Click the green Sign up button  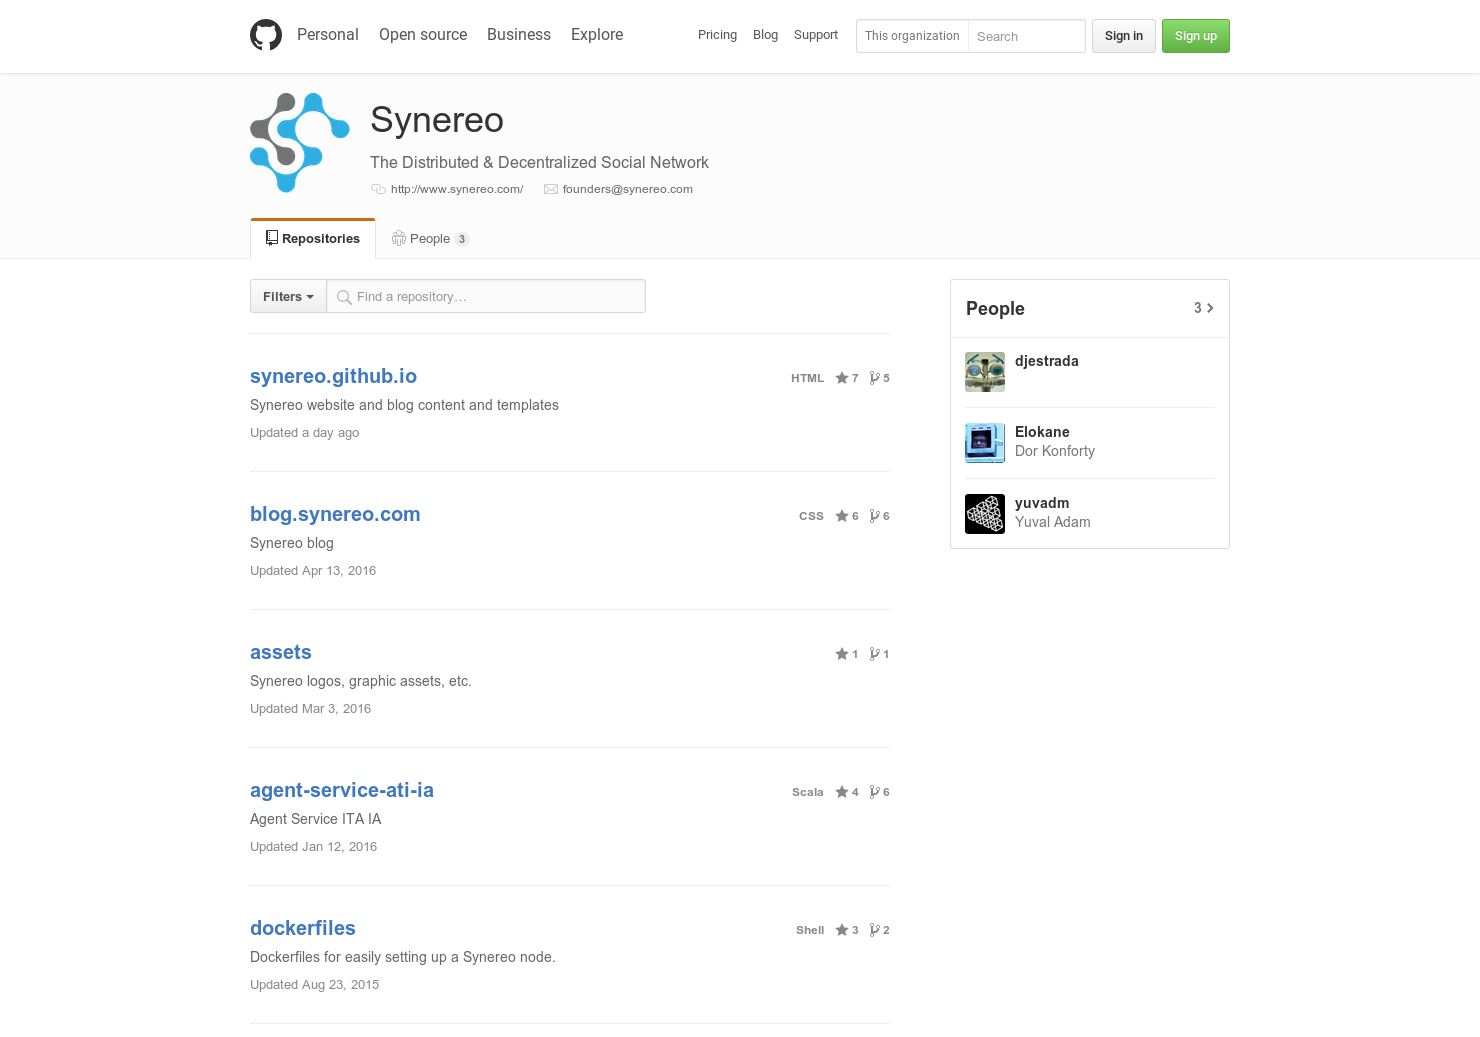tap(1196, 36)
